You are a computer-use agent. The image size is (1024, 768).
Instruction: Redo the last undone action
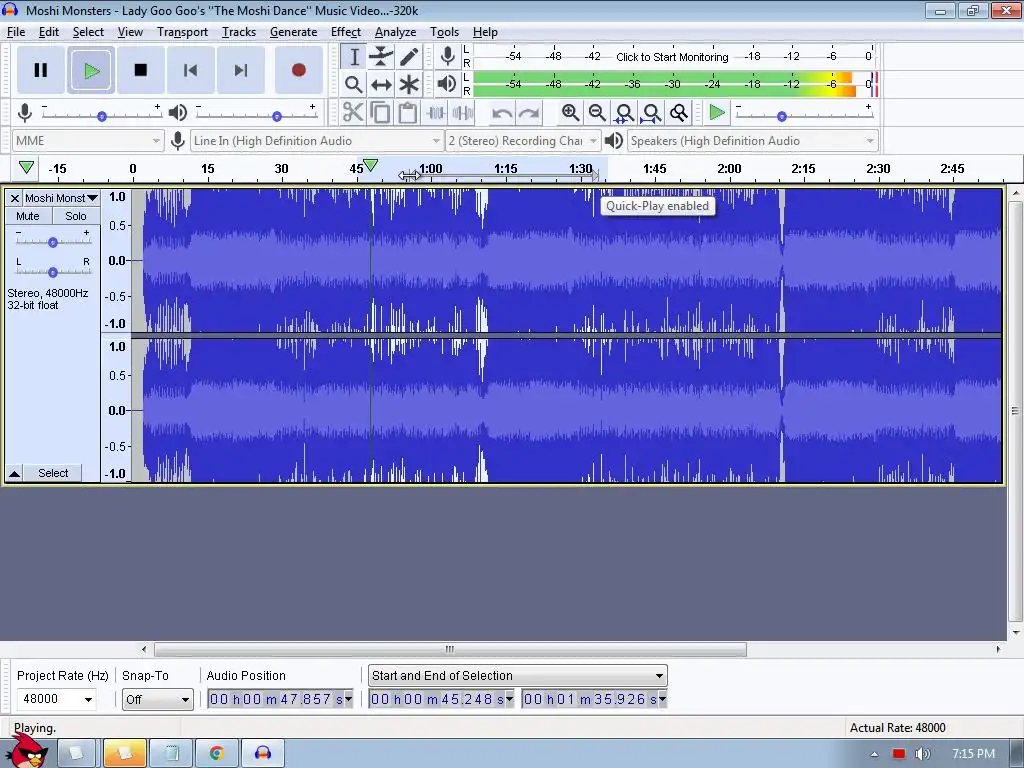[529, 113]
